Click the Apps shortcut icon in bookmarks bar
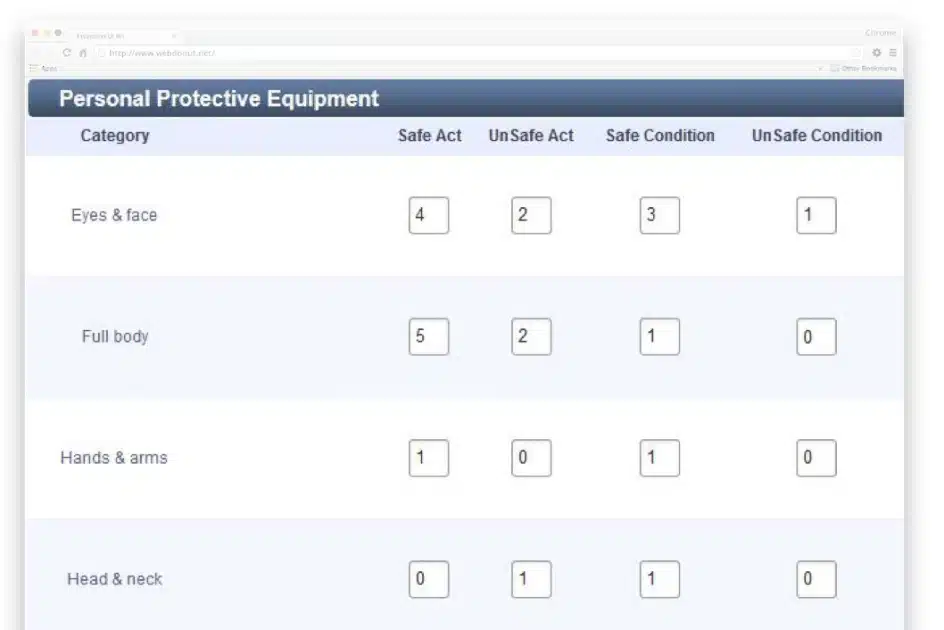The height and width of the screenshot is (630, 944). (x=48, y=67)
